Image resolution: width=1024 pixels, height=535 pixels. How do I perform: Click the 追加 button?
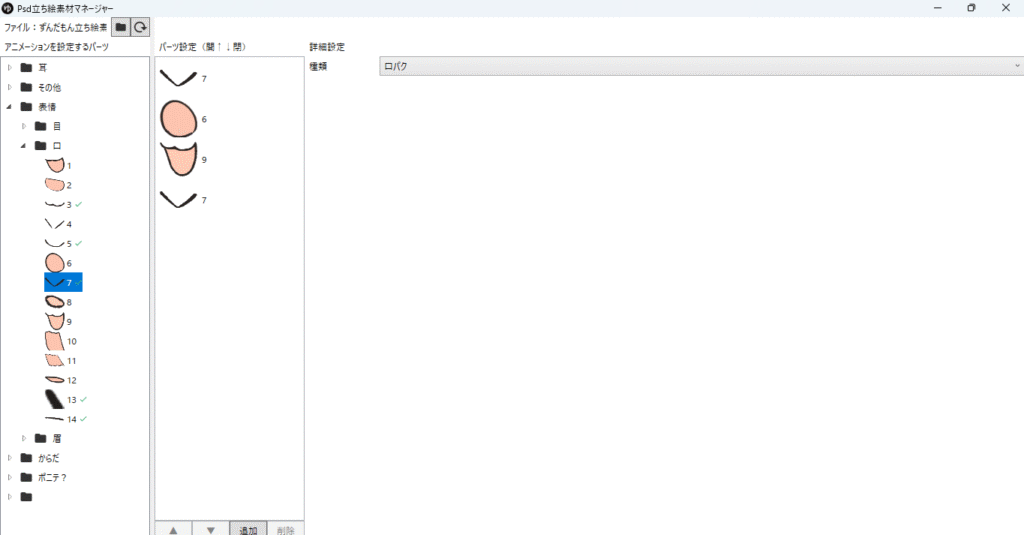[248, 529]
